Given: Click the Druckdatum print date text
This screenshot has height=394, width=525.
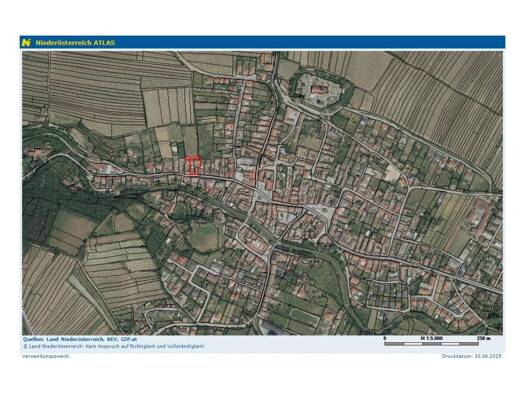Looking at the screenshot, I should [471, 356].
